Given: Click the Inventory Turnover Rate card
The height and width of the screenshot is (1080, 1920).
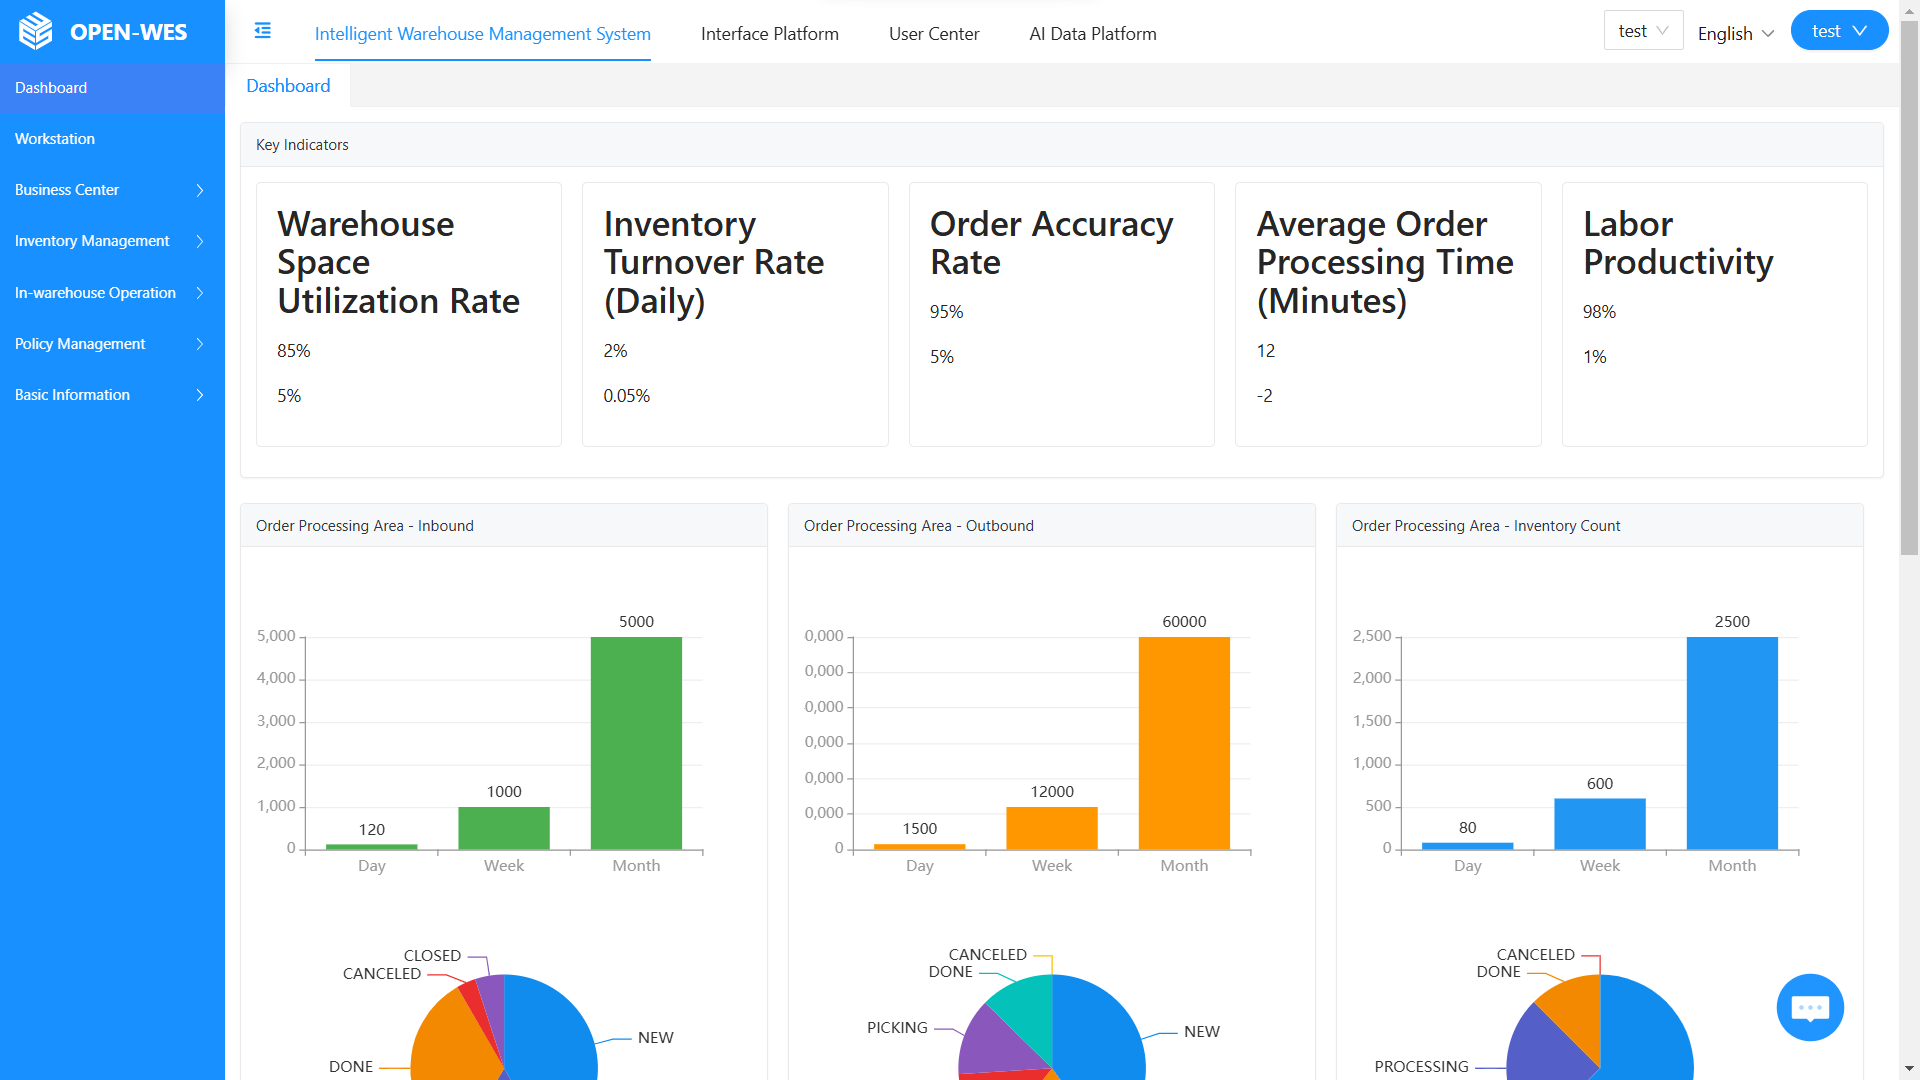Looking at the screenshot, I should coord(735,314).
